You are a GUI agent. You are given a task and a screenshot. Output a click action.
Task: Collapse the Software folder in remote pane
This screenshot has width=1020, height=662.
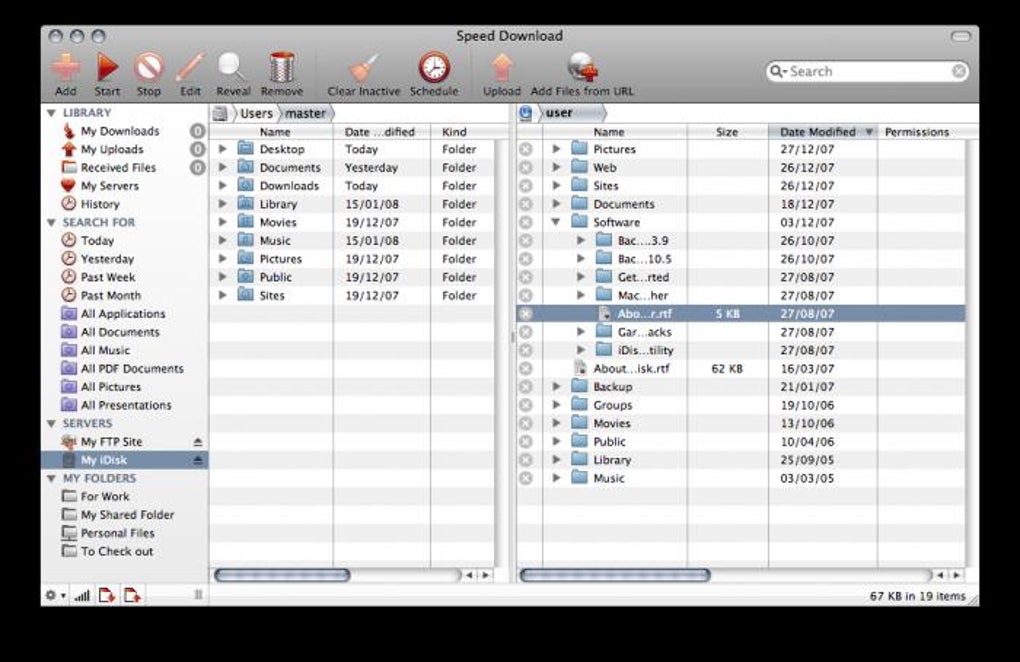pos(556,222)
